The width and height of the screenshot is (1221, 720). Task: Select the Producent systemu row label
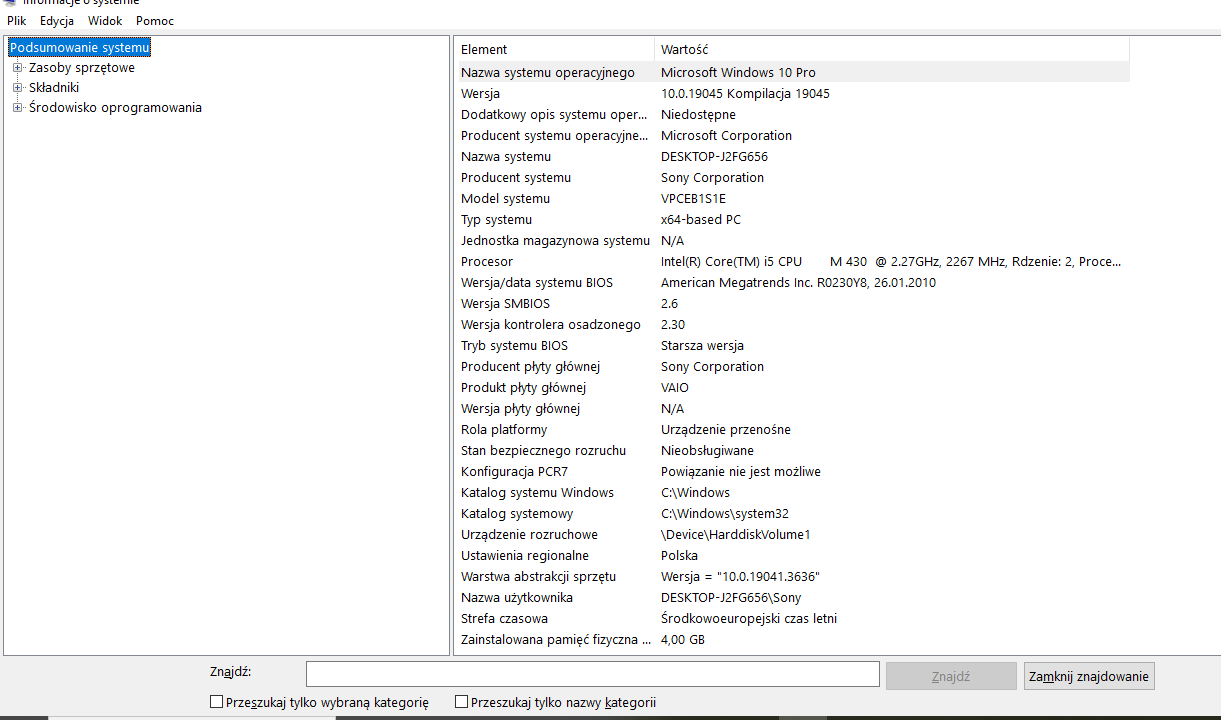(516, 177)
